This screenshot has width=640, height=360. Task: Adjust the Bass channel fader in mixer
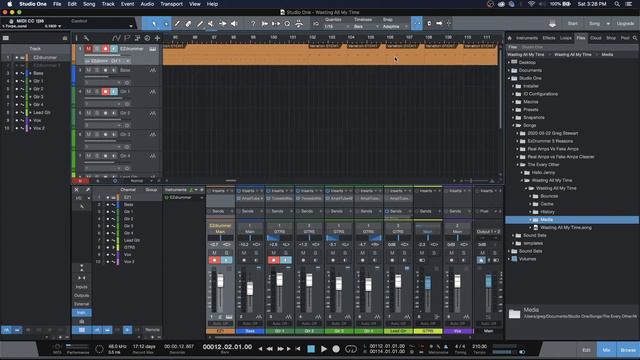(x=250, y=289)
